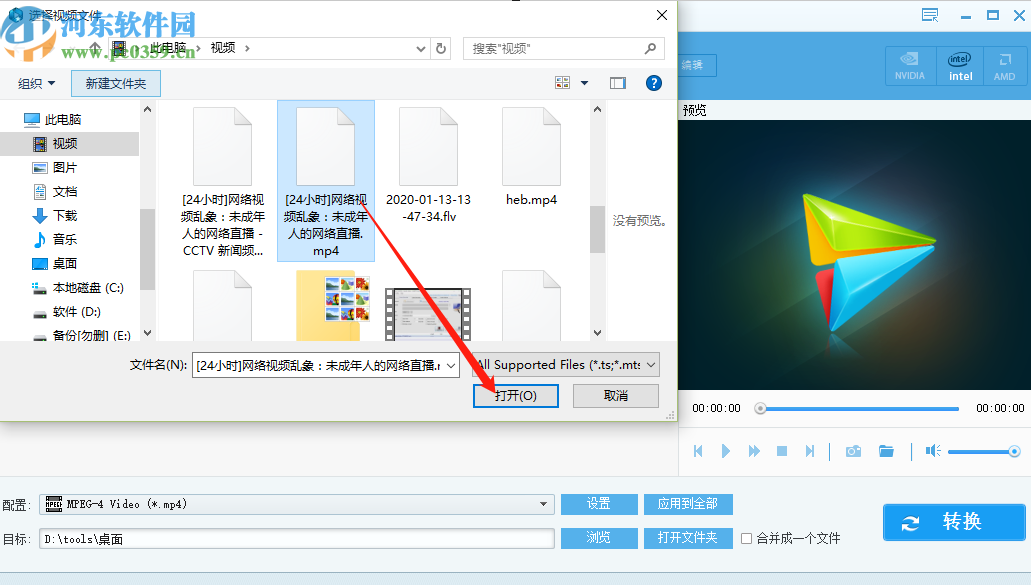Click the blue Help question mark icon
This screenshot has height=585, width=1031.
click(x=654, y=83)
